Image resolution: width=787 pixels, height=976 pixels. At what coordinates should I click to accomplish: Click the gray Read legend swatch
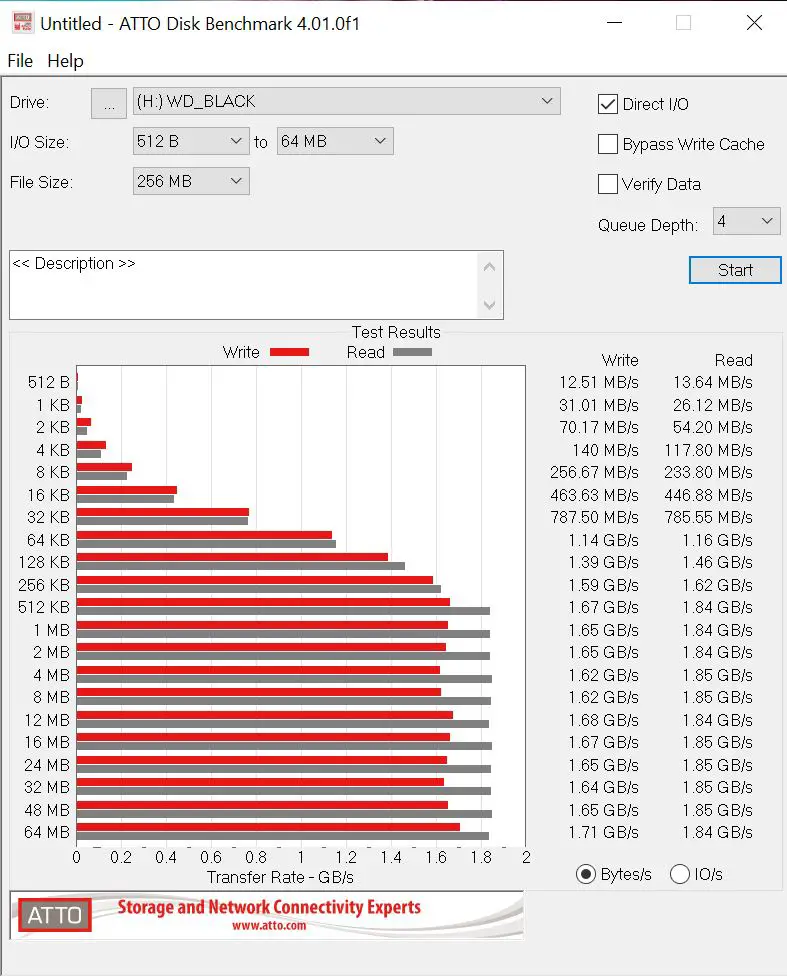tap(412, 352)
